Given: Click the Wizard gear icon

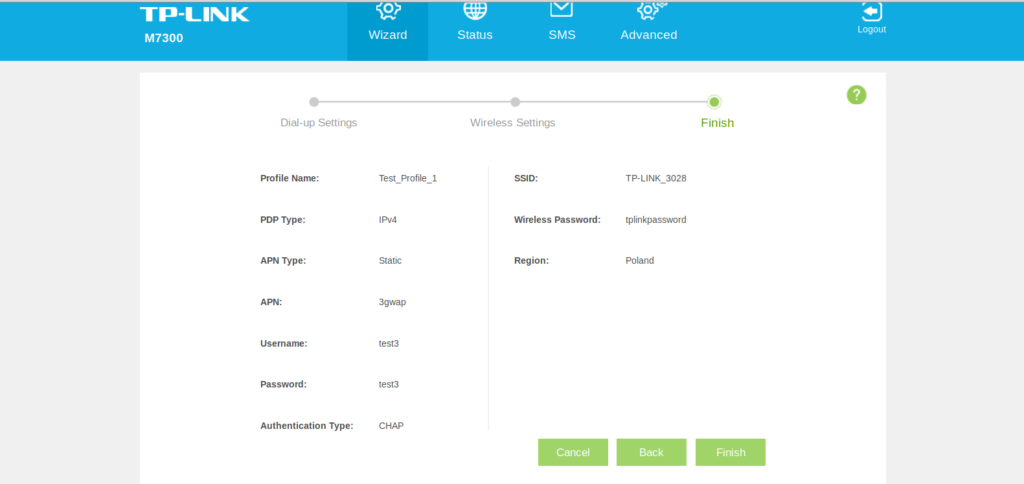Looking at the screenshot, I should (387, 9).
